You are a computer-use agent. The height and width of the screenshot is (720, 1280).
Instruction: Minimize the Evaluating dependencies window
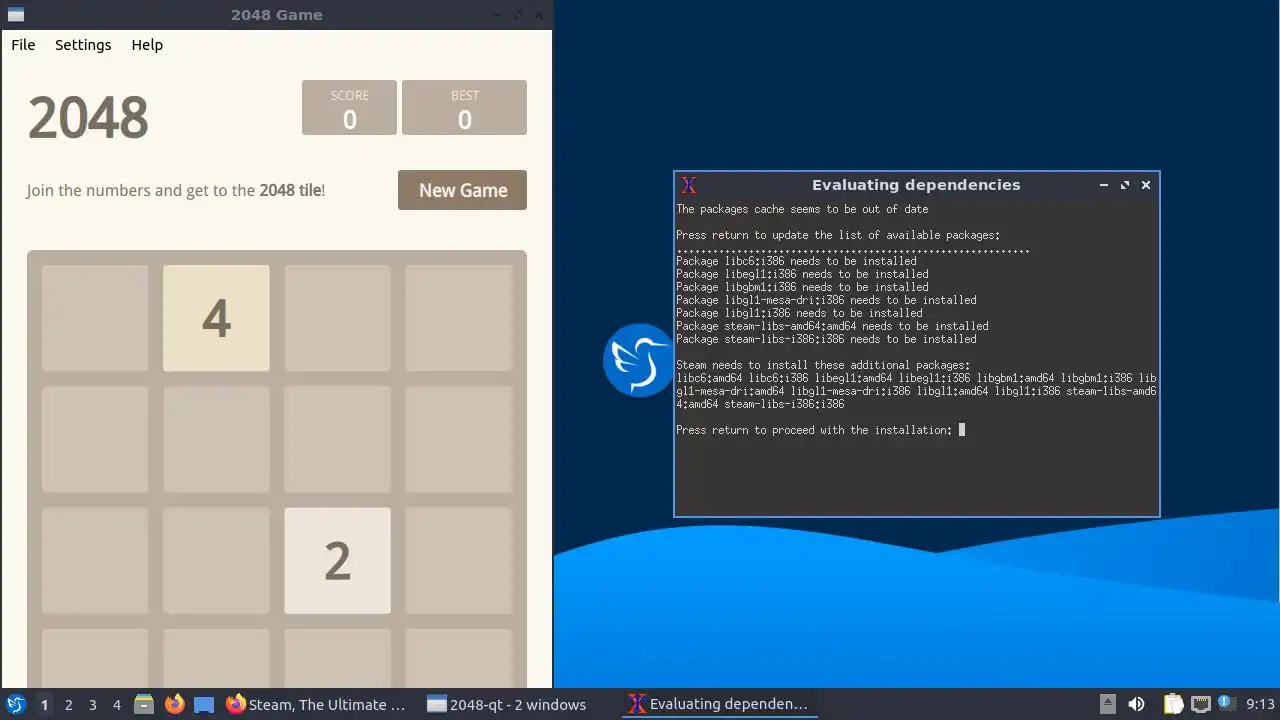click(1104, 185)
